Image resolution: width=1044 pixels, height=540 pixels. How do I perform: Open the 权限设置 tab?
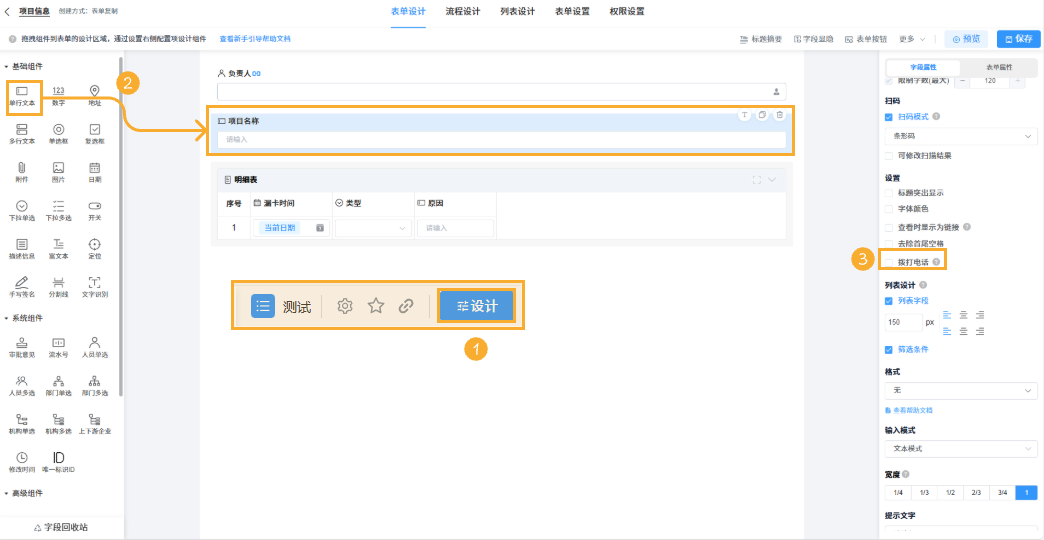tap(627, 11)
